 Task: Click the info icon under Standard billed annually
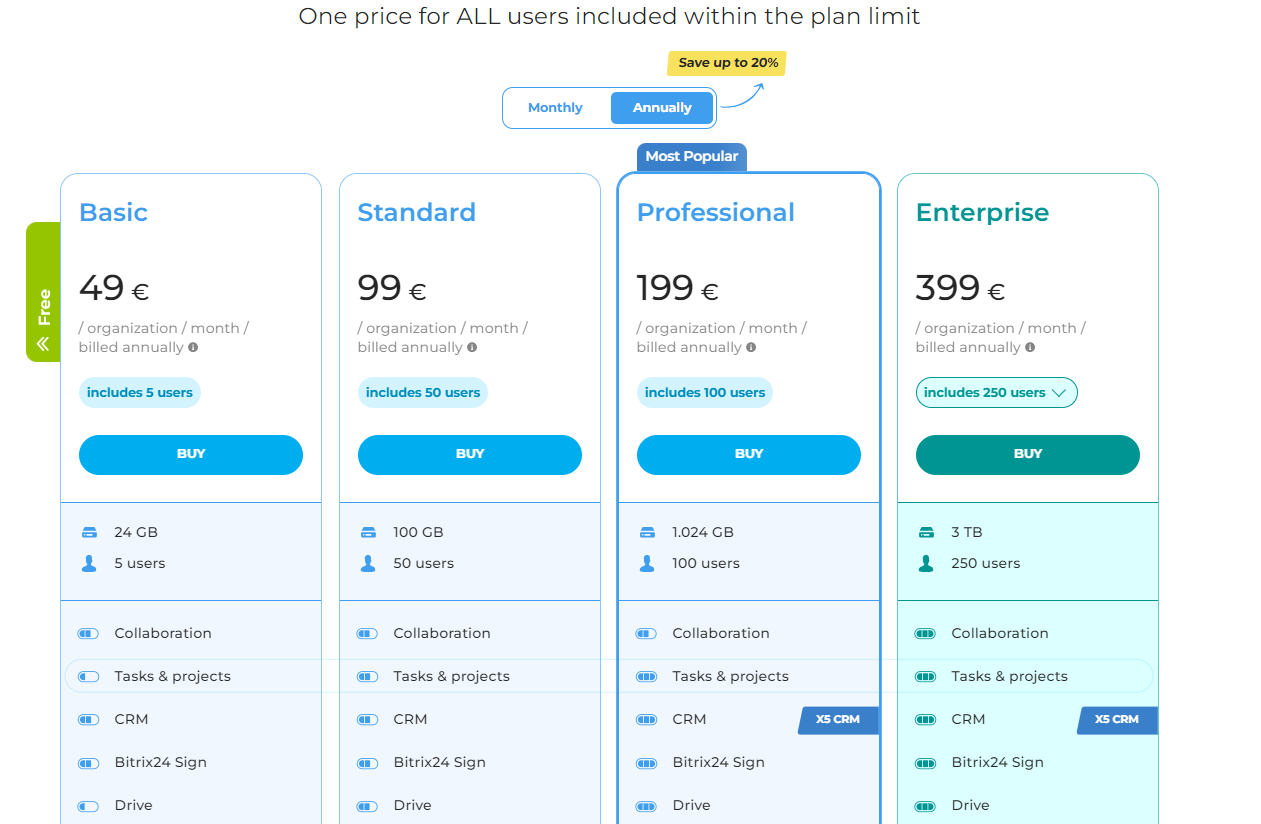pos(472,348)
